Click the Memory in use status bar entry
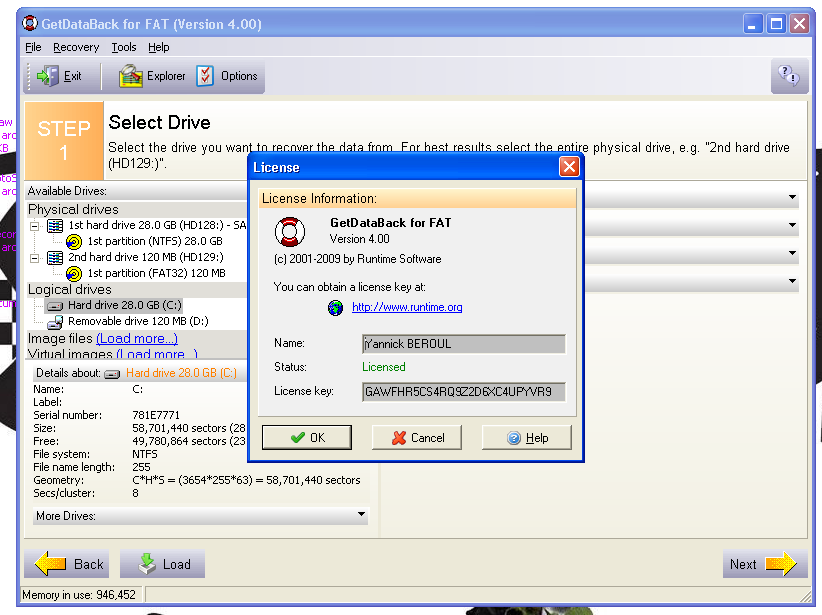The width and height of the screenshot is (822, 615). 79,595
